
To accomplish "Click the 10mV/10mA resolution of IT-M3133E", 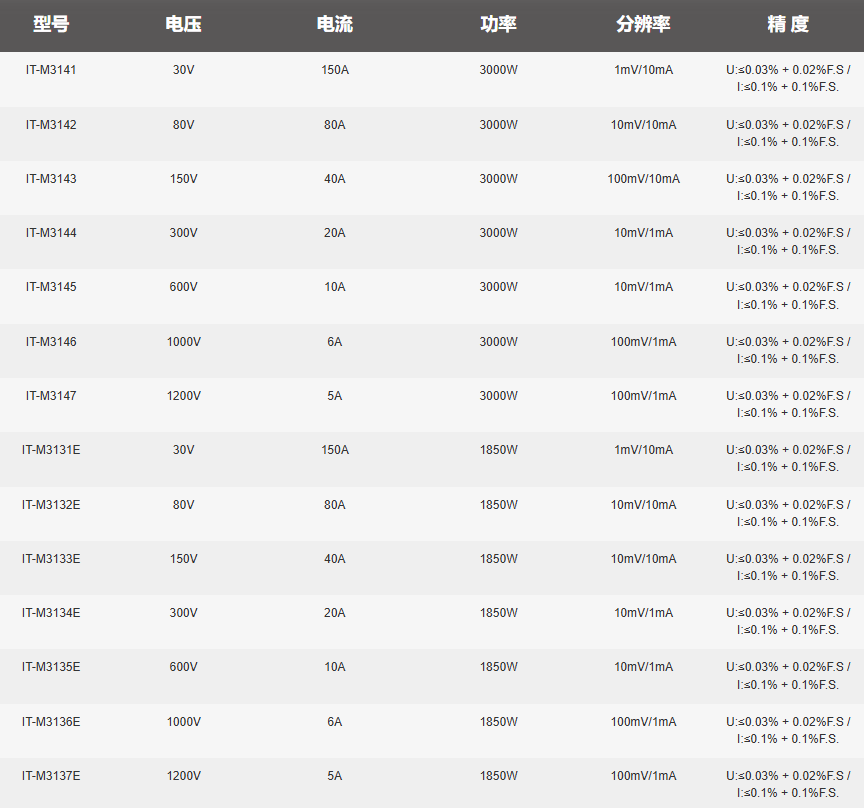I will coord(644,559).
